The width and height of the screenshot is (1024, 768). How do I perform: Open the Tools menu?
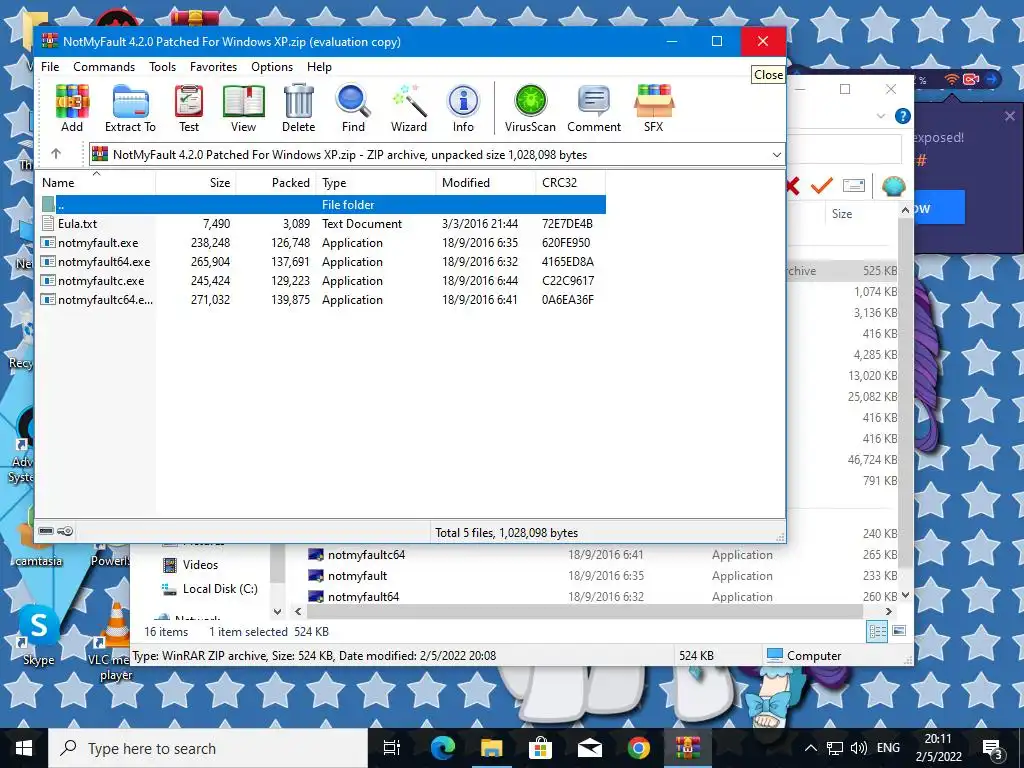[162, 67]
